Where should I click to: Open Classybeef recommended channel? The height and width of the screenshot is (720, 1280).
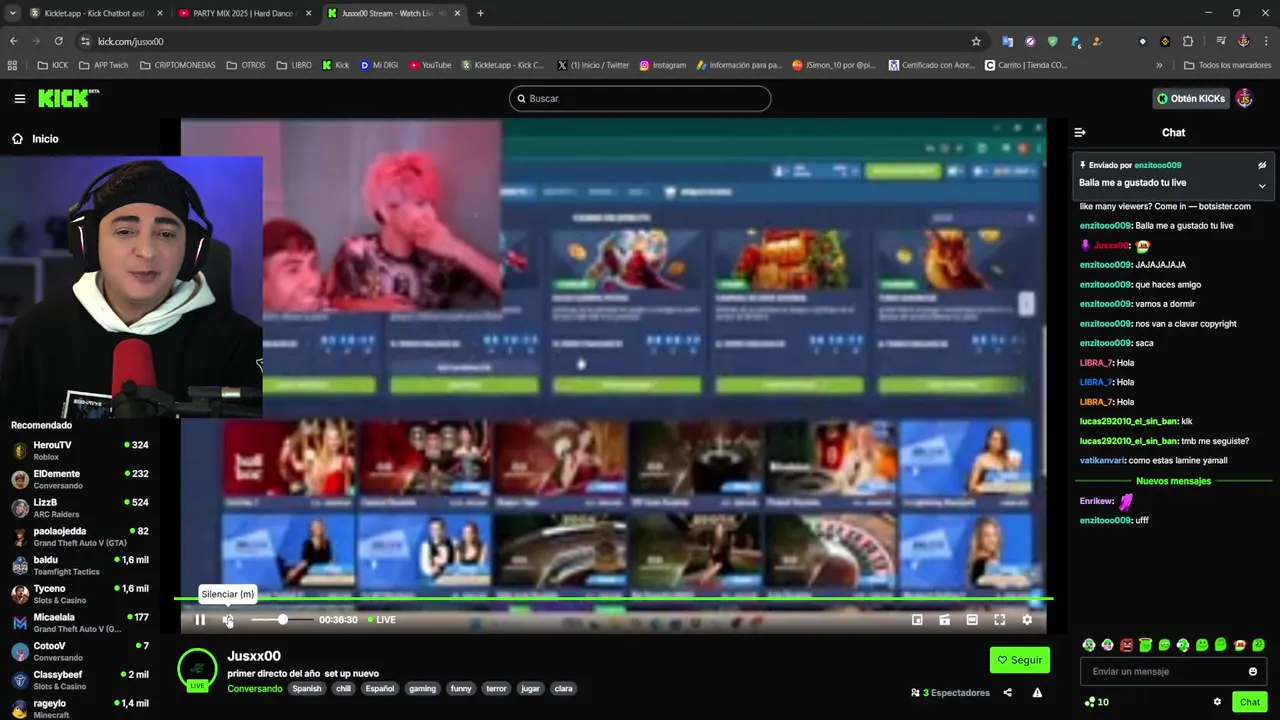click(80, 680)
